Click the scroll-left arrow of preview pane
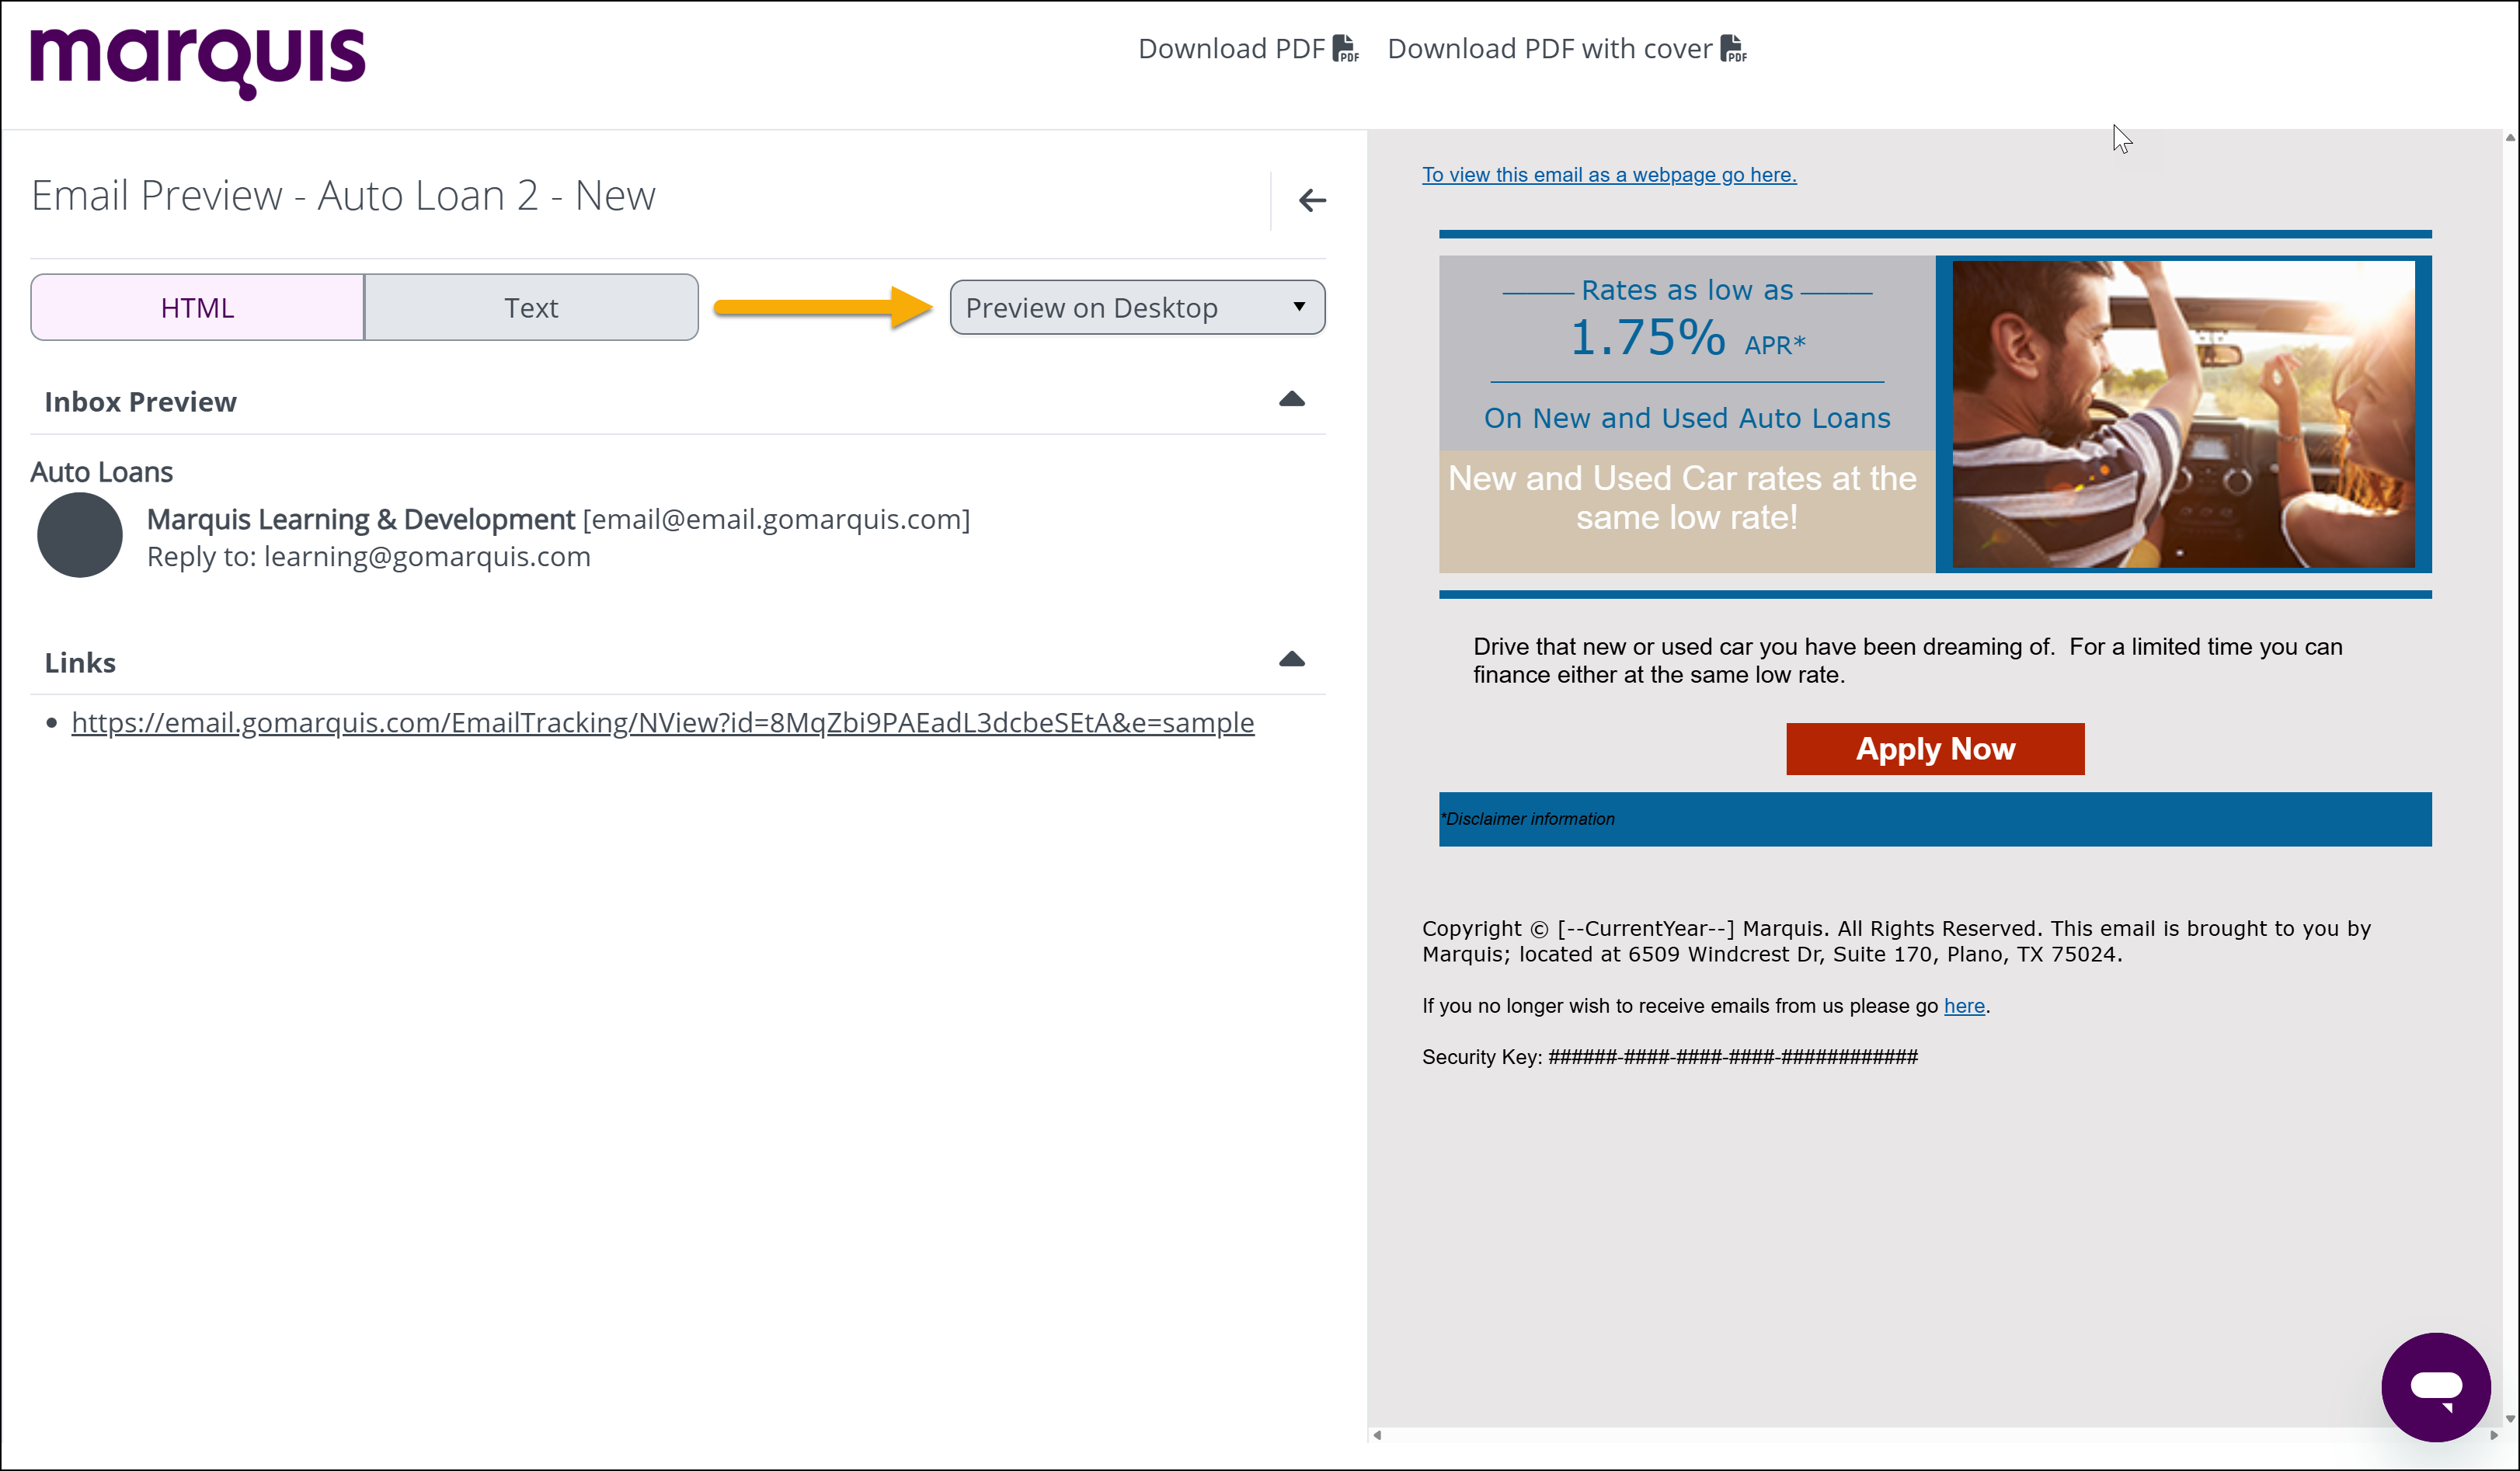 click(1378, 1435)
